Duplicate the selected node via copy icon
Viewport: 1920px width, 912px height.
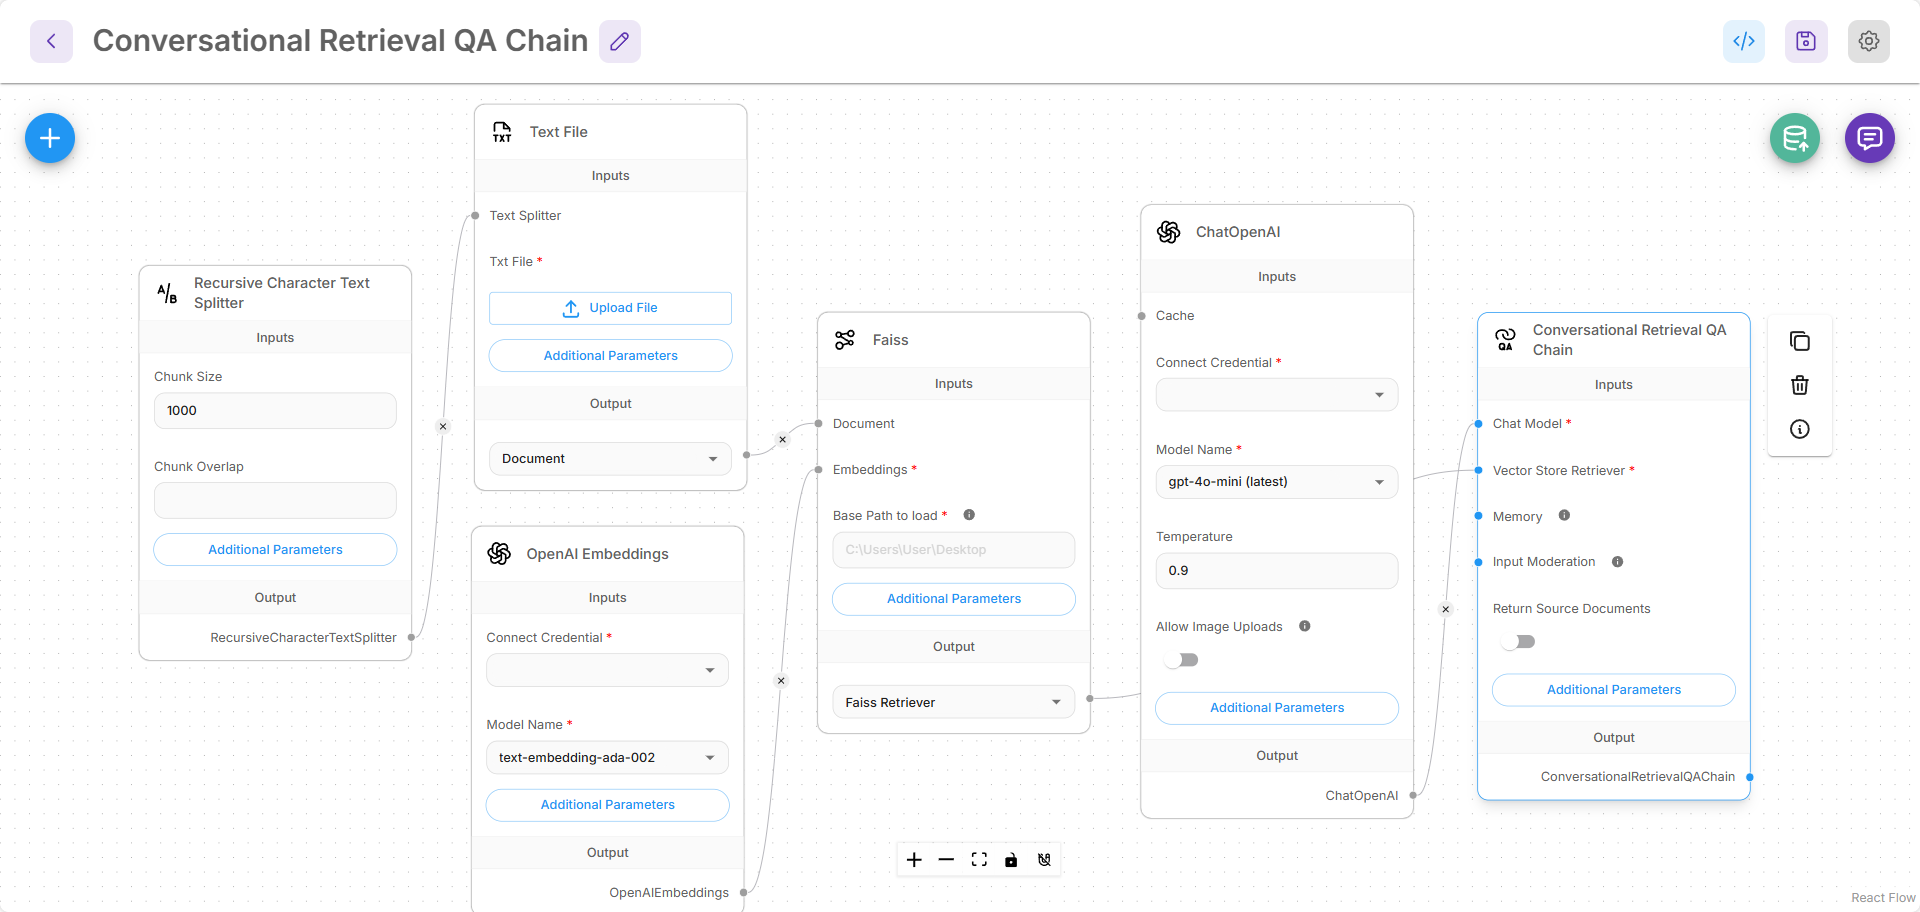point(1800,341)
